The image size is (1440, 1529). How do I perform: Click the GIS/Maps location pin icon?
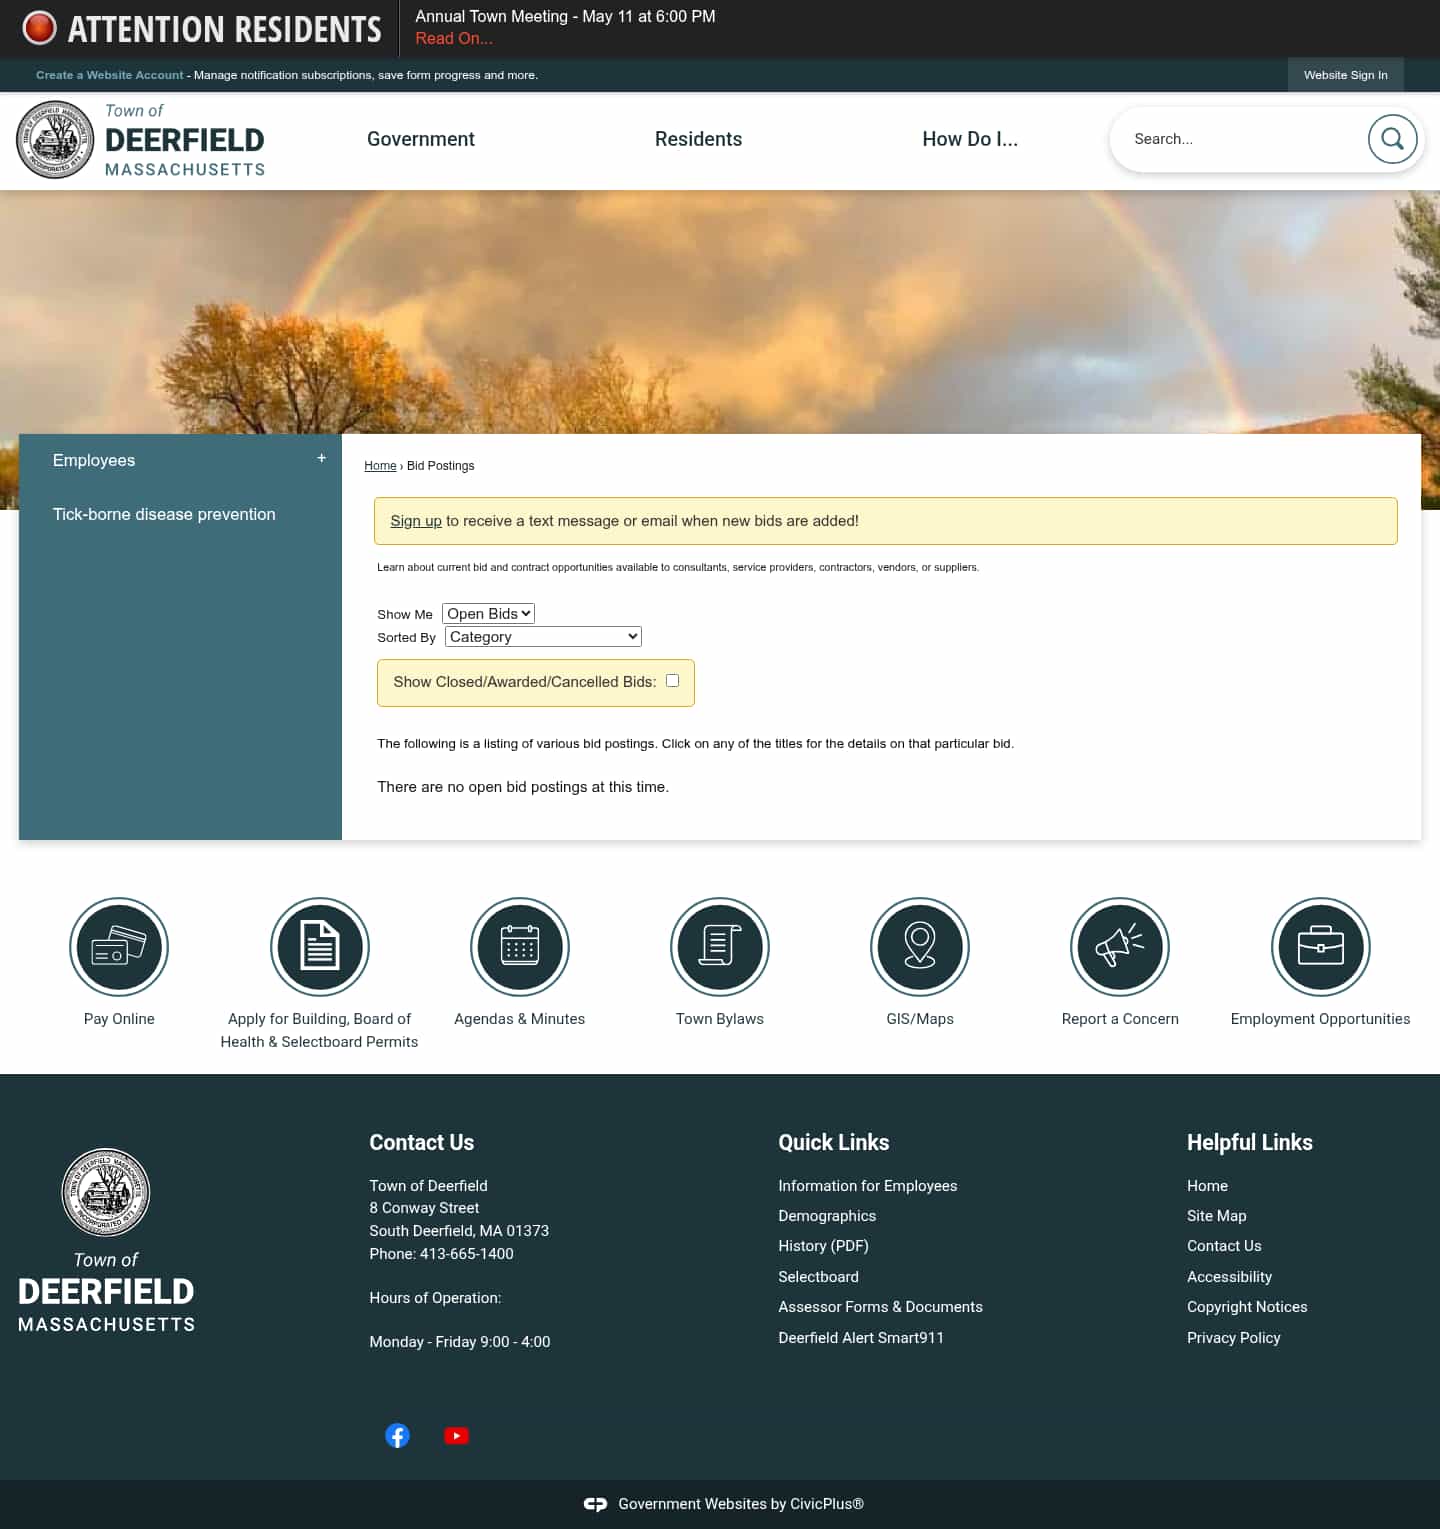(919, 947)
